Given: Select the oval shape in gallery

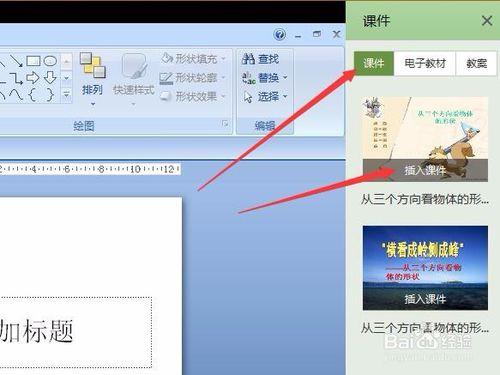Looking at the screenshot, I should (x=50, y=61).
